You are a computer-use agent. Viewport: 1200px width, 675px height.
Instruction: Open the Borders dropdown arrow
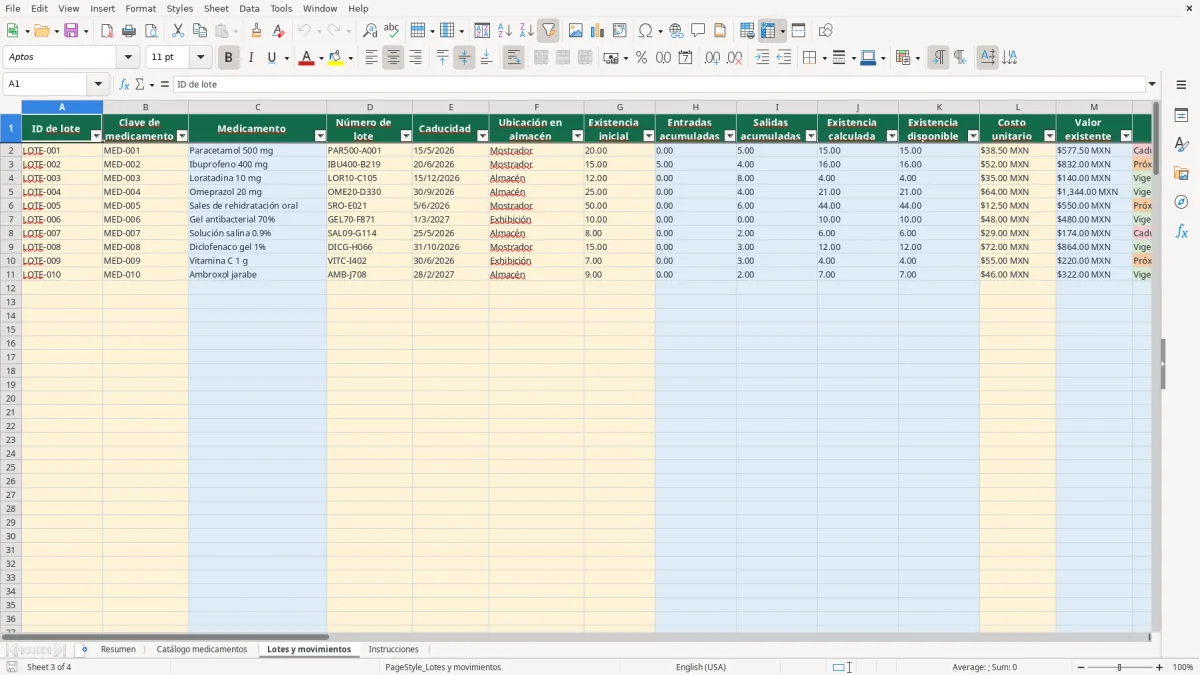tap(823, 58)
